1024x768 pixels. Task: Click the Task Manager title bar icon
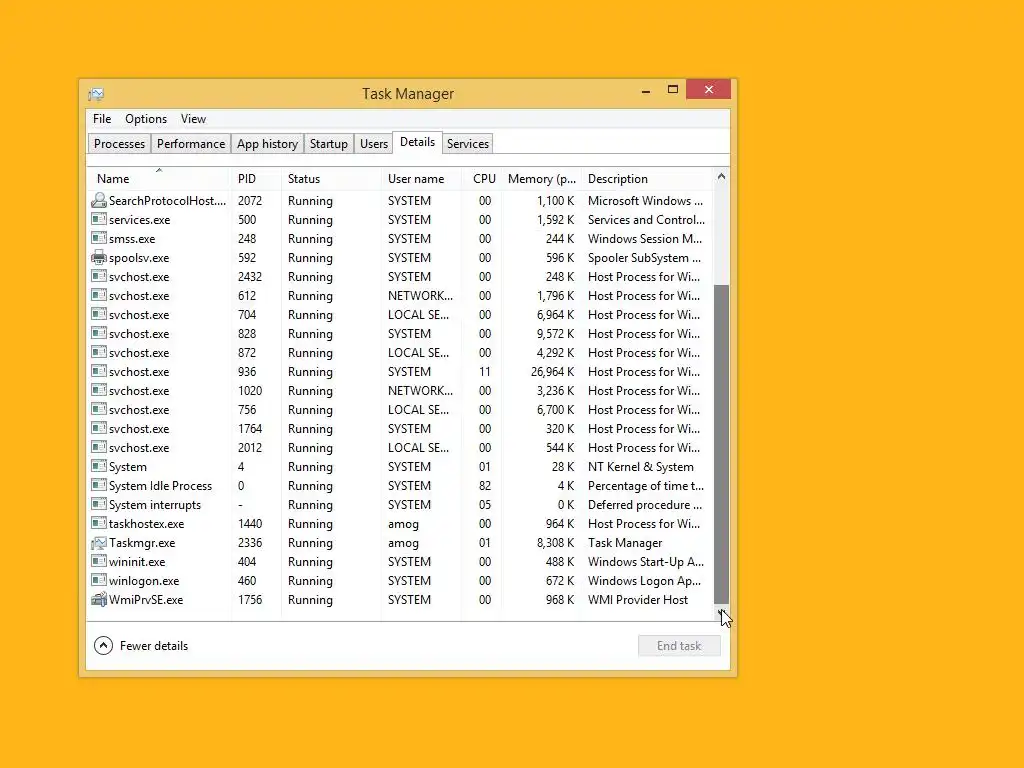click(x=97, y=94)
